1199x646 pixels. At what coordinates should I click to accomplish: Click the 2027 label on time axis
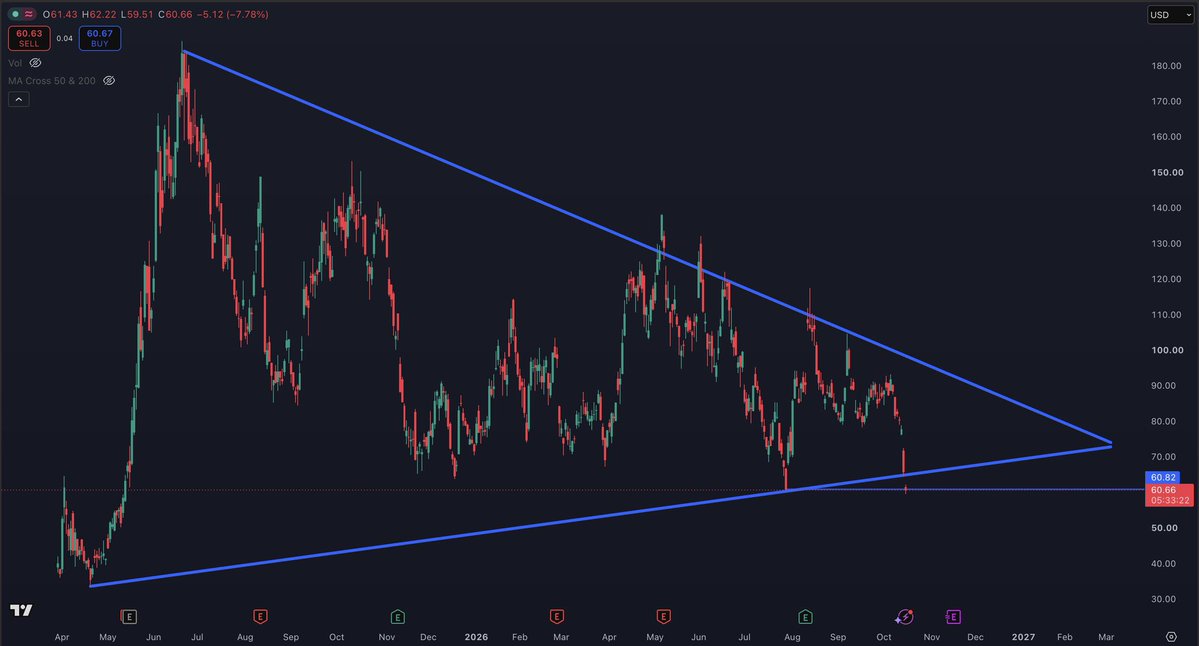pos(1023,637)
